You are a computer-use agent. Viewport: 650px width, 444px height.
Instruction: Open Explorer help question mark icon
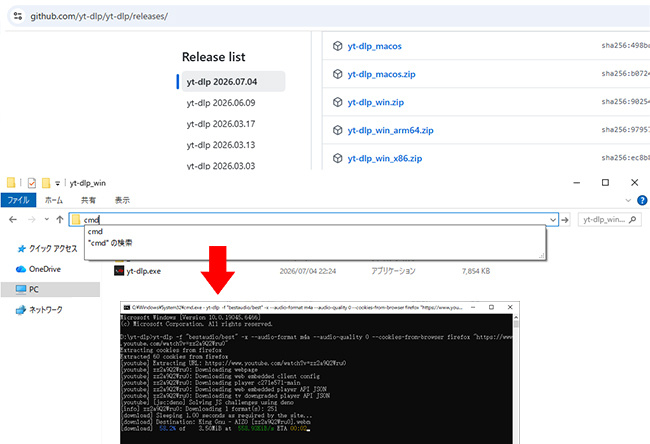(642, 201)
